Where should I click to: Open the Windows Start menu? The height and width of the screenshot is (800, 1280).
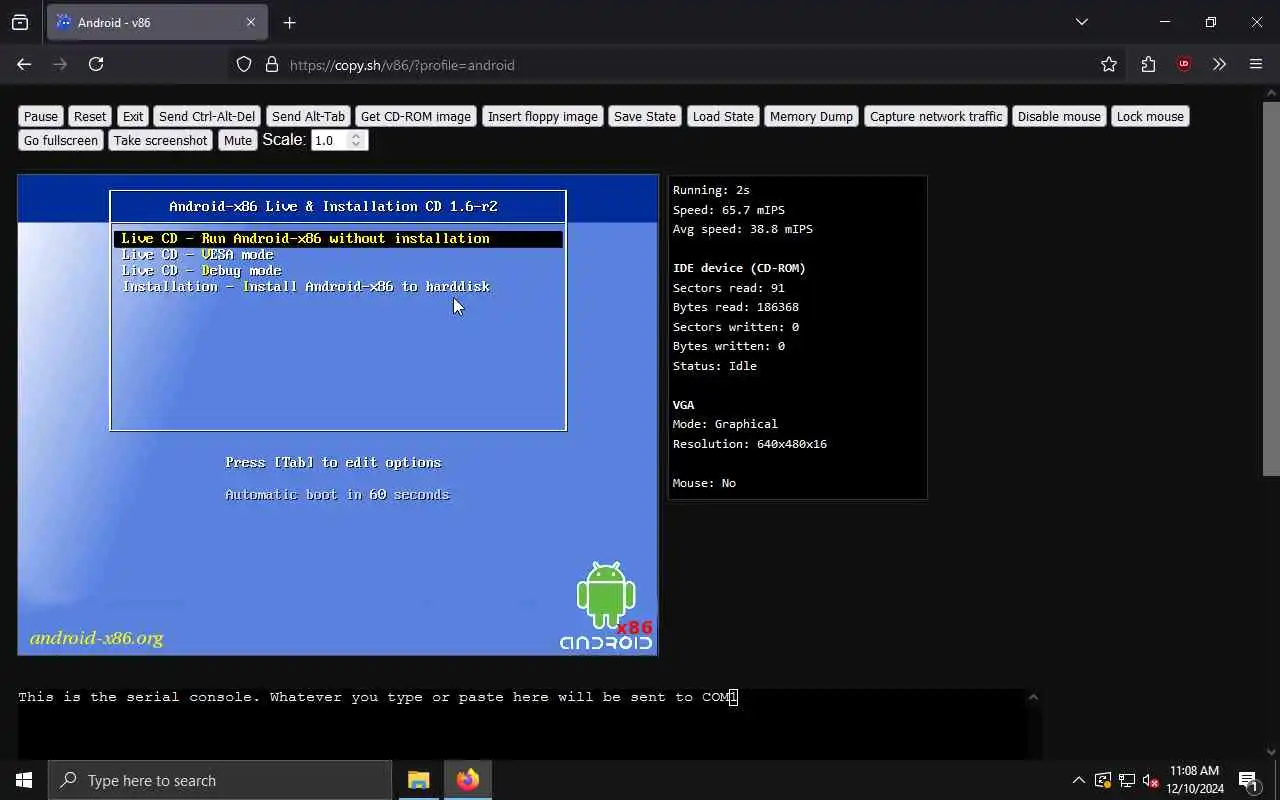24,780
